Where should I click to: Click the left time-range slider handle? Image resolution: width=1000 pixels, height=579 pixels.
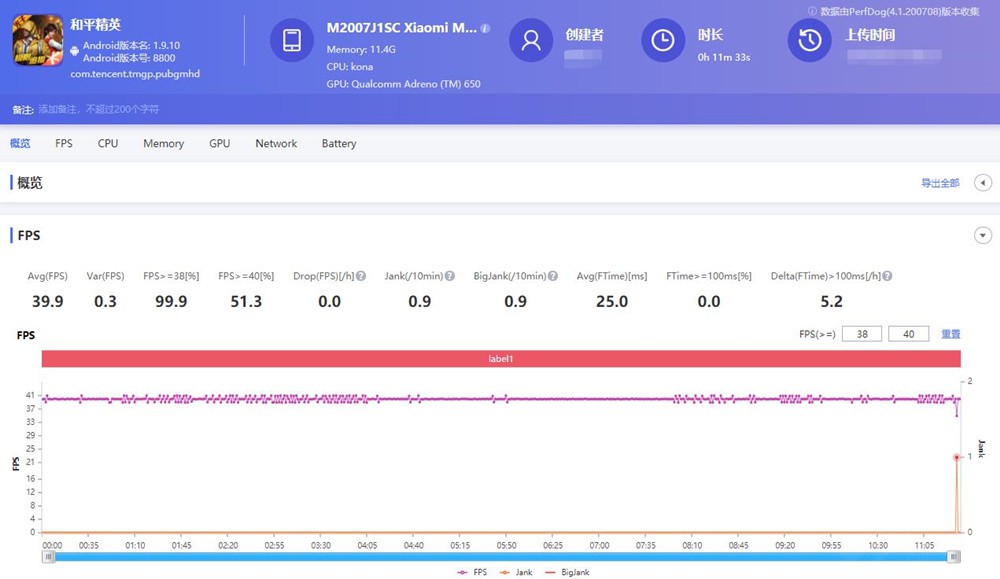pyautogui.click(x=48, y=557)
